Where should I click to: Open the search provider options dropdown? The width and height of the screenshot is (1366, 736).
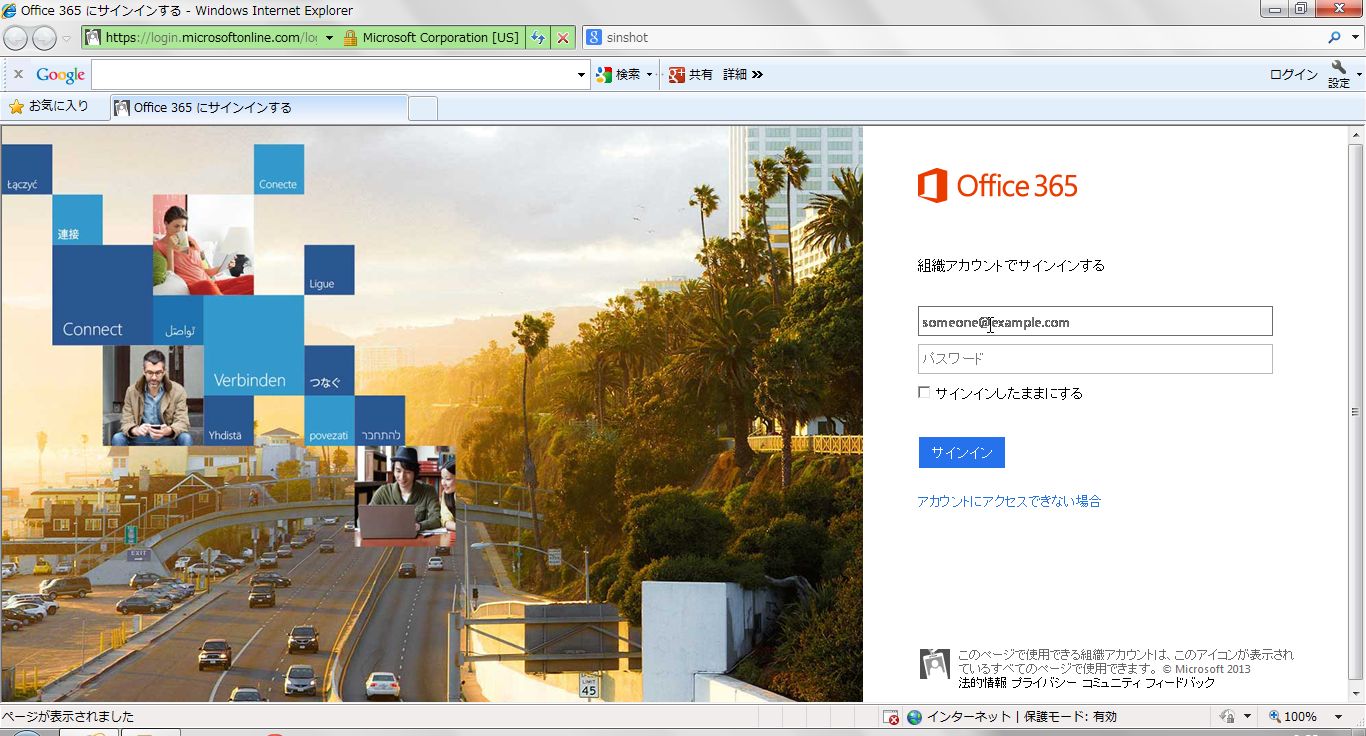point(1353,38)
